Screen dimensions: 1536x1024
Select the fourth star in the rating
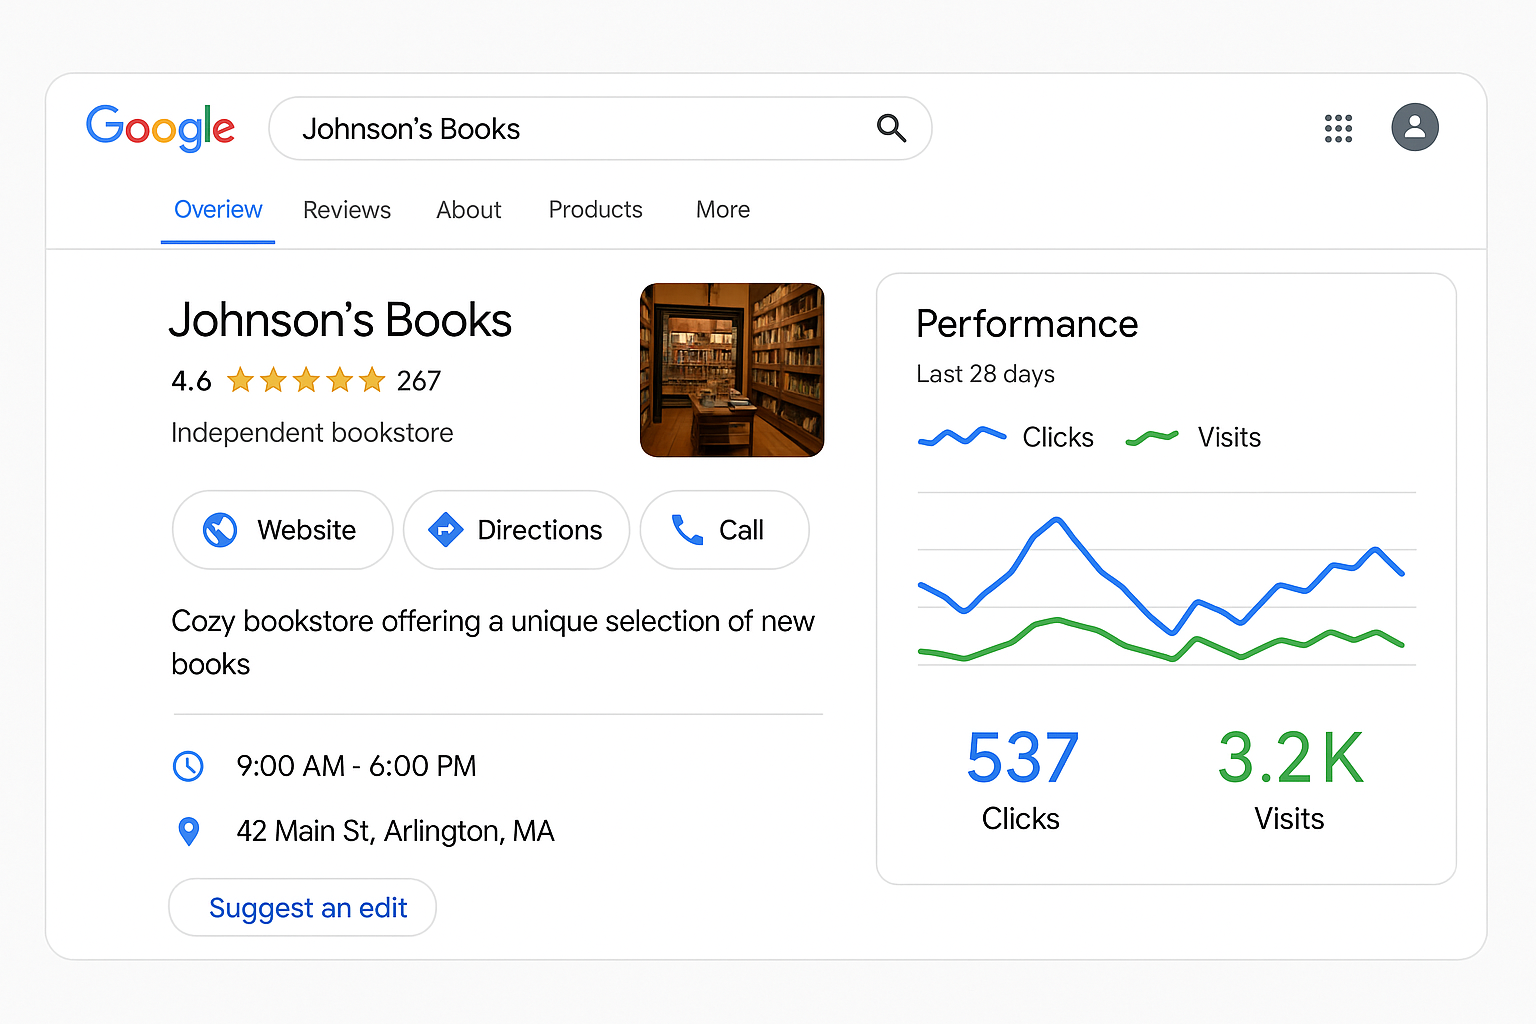pos(340,380)
